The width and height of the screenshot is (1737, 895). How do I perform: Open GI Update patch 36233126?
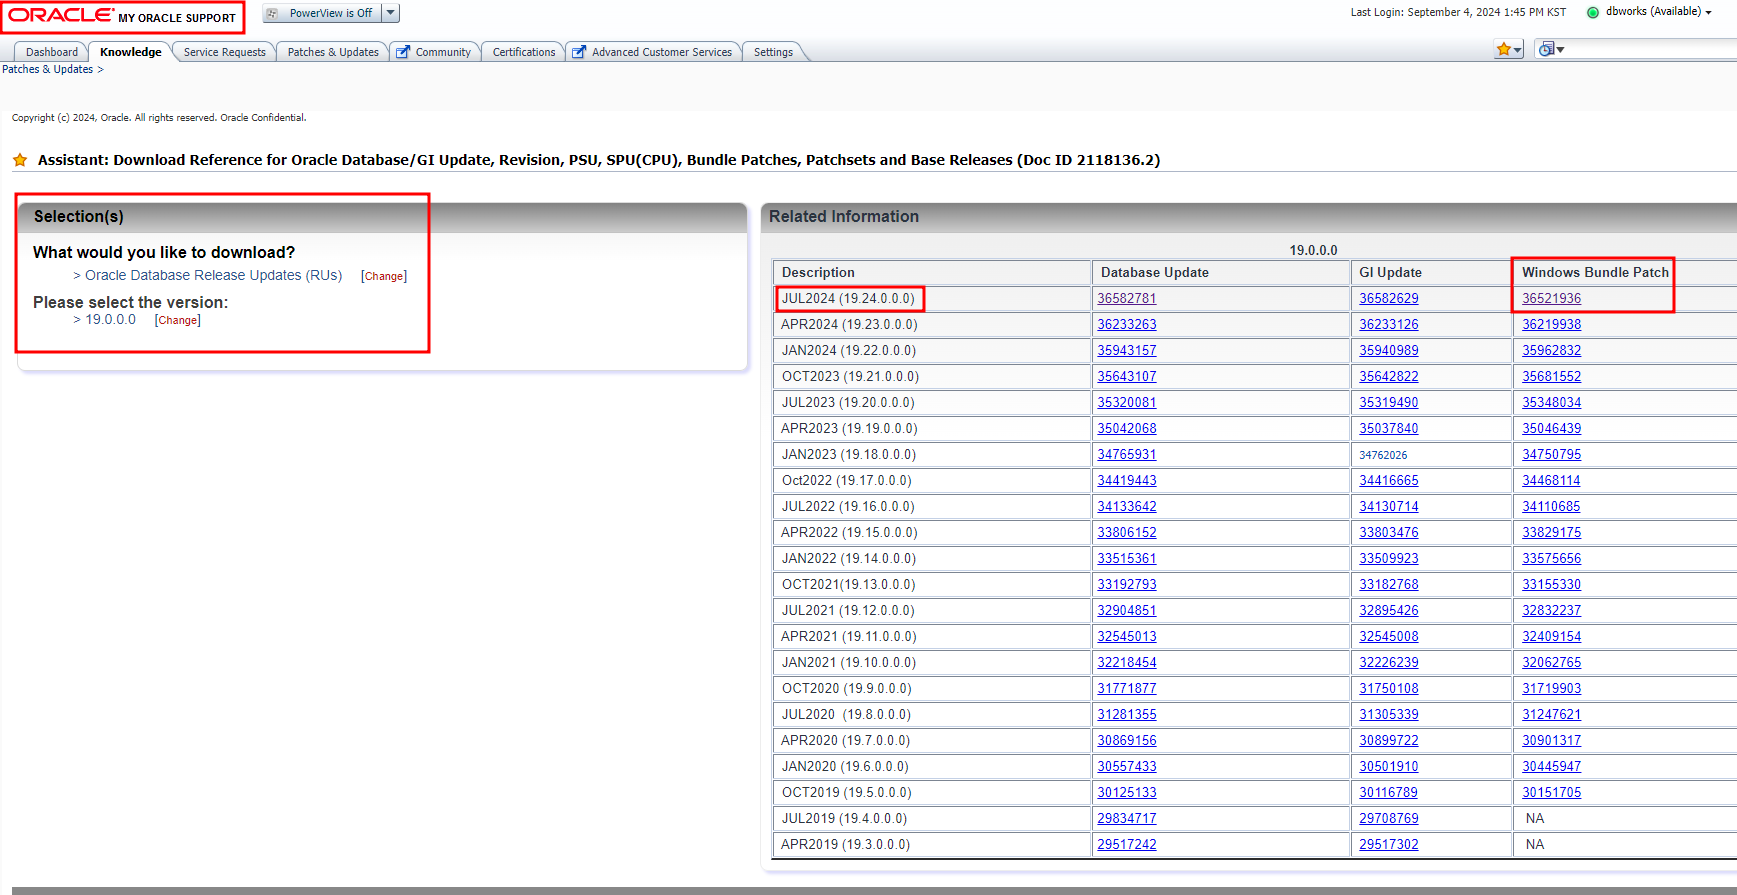click(1388, 325)
